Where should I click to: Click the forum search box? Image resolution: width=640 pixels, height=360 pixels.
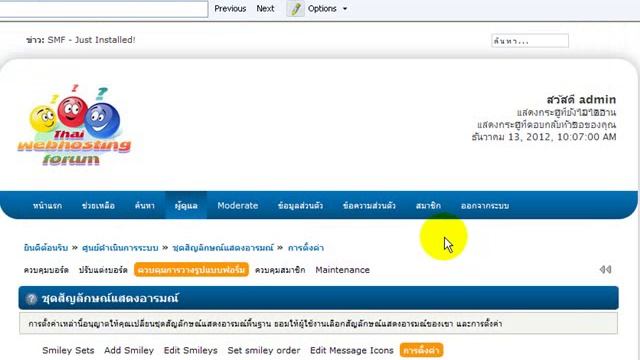pos(530,41)
